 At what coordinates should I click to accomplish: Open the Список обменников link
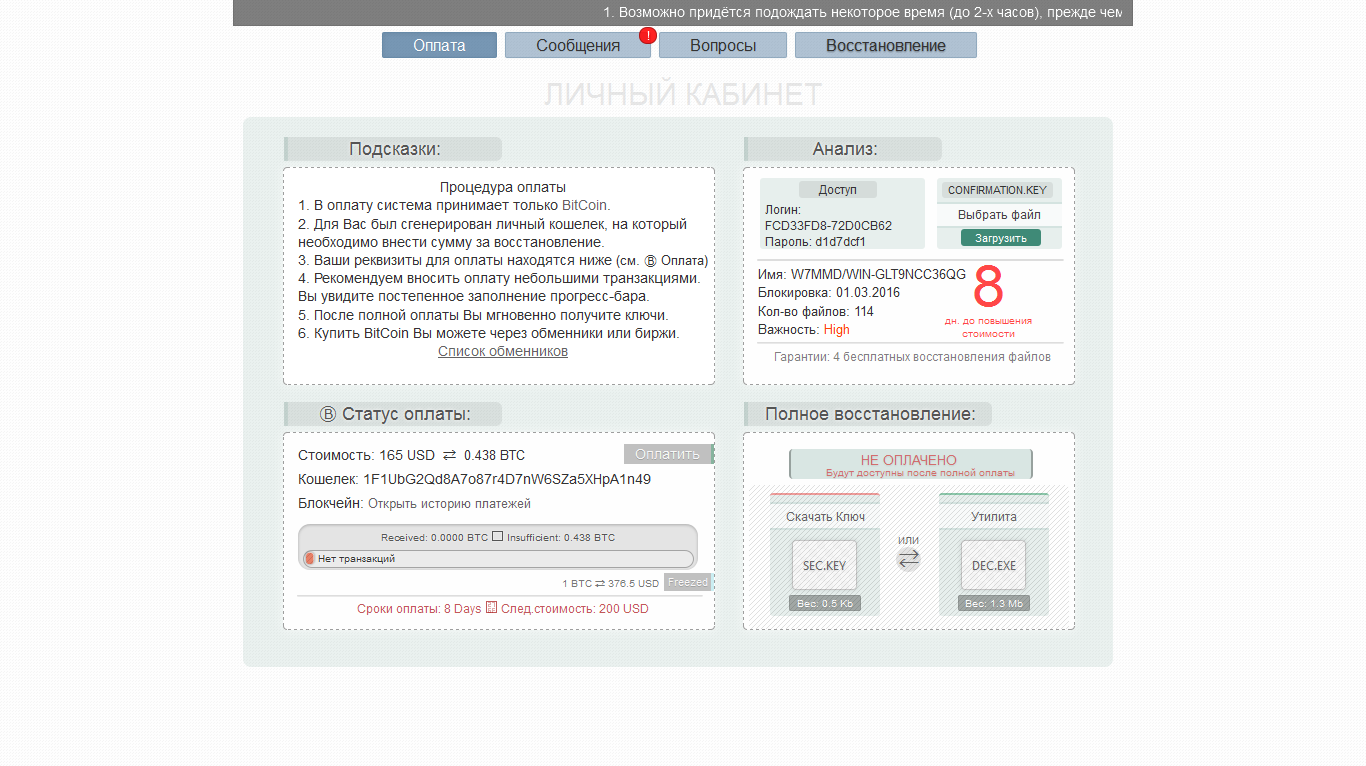(502, 351)
